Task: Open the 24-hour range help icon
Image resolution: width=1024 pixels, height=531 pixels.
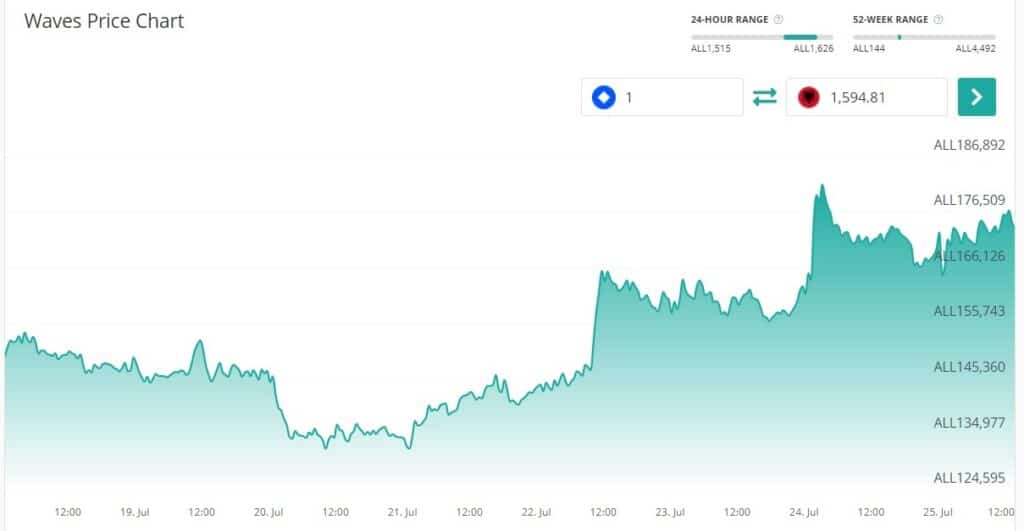Action: pos(778,20)
